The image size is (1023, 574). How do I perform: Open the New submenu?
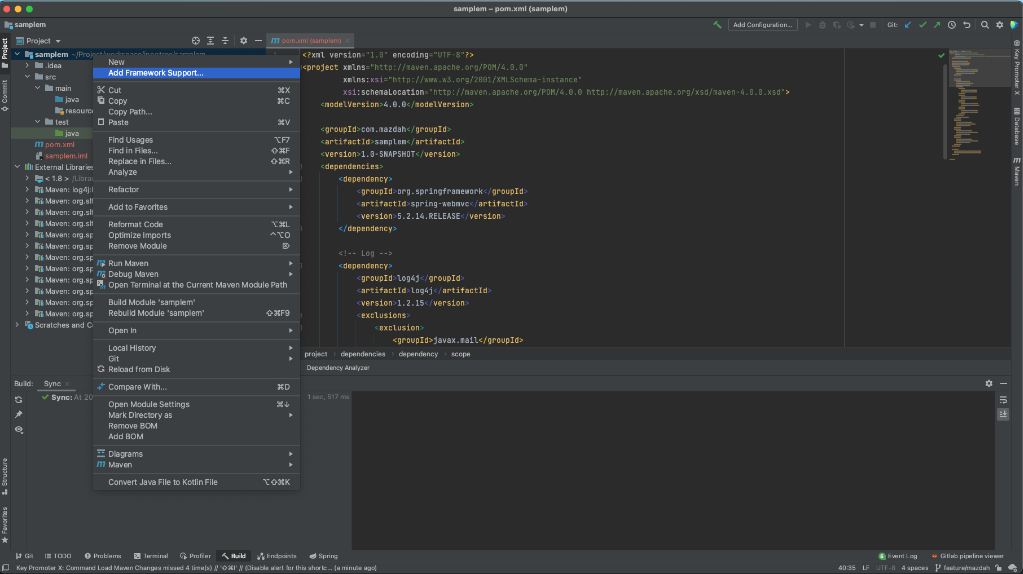coord(196,62)
